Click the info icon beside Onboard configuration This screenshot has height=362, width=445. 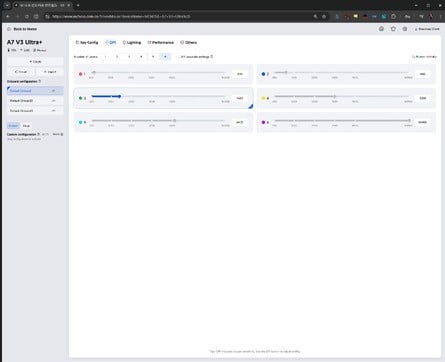pos(40,81)
